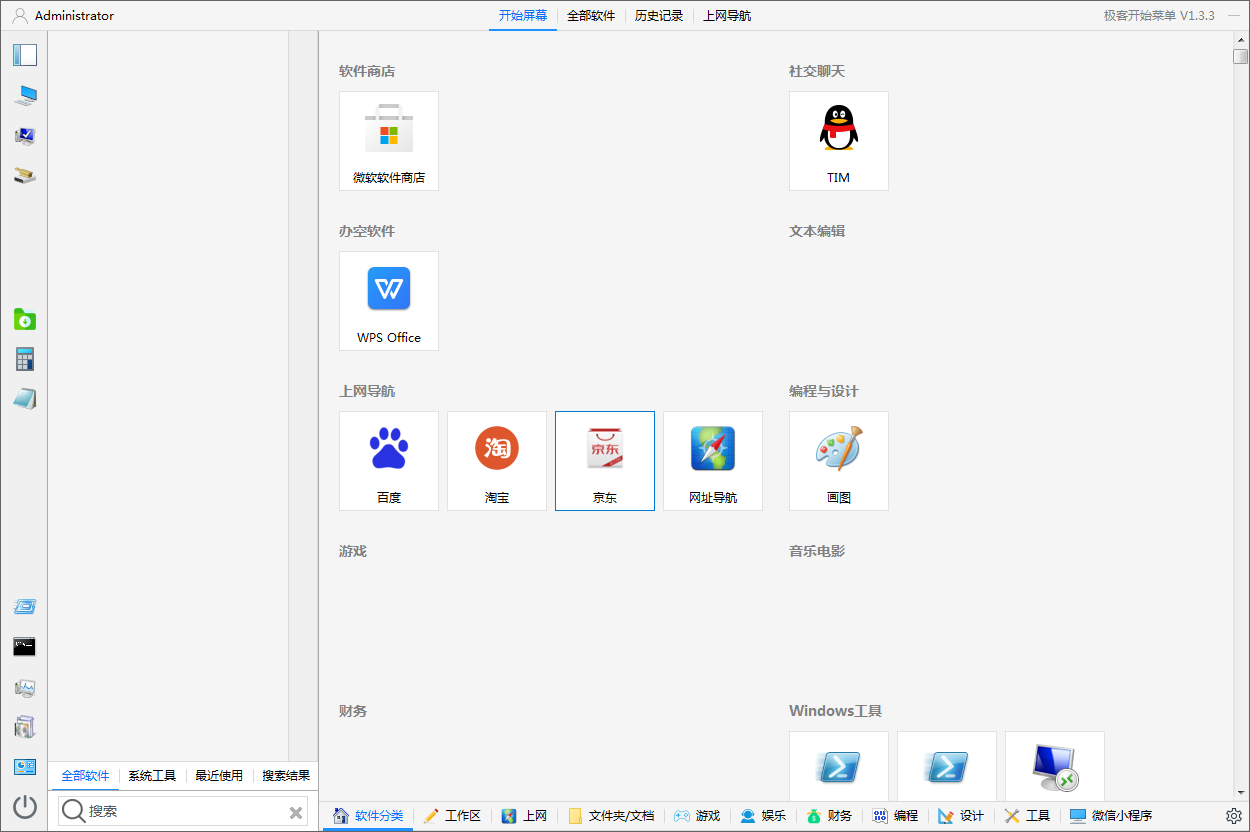Open the settings gear at bottom right
1250x832 pixels.
pyautogui.click(x=1234, y=816)
